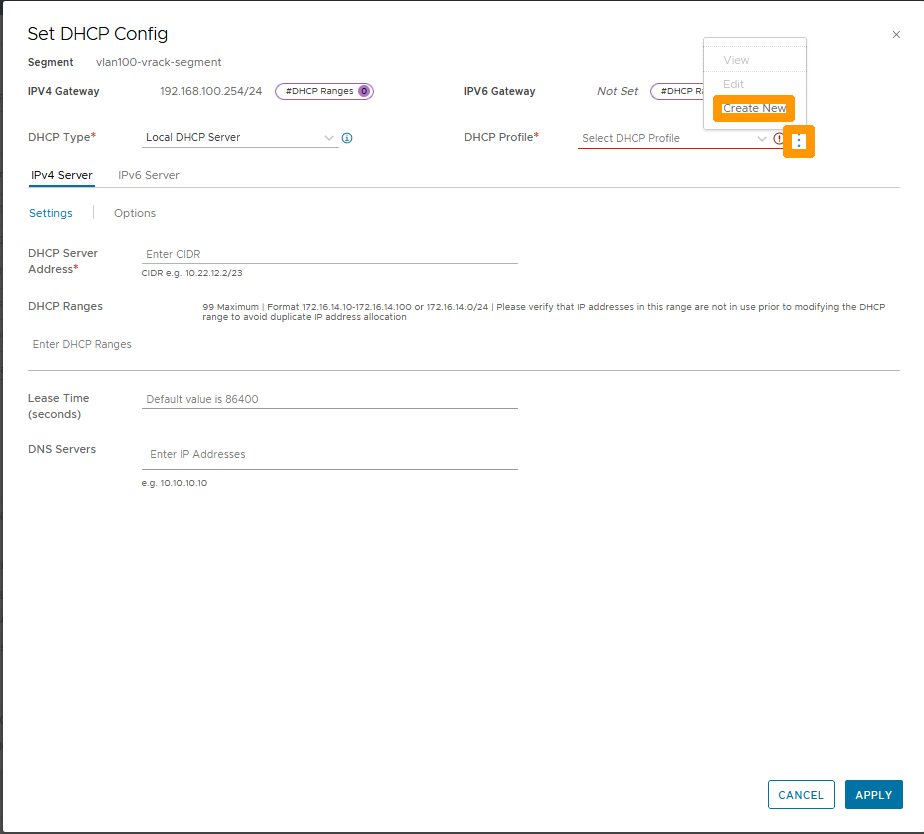Click the Apply button
The width and height of the screenshot is (924, 834).
pyautogui.click(x=873, y=794)
